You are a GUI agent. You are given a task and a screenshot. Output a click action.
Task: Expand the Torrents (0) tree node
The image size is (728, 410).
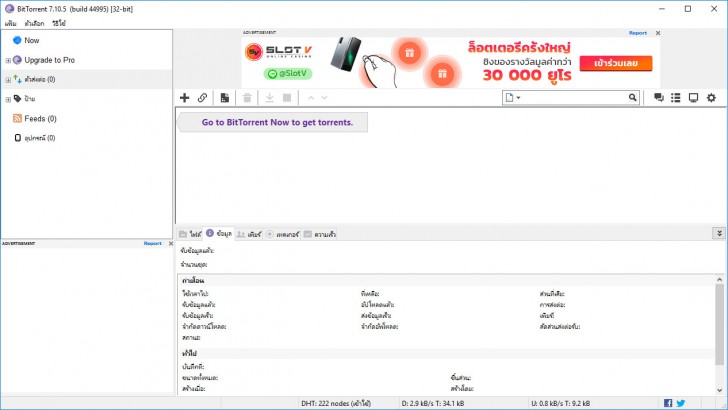pyautogui.click(x=8, y=80)
